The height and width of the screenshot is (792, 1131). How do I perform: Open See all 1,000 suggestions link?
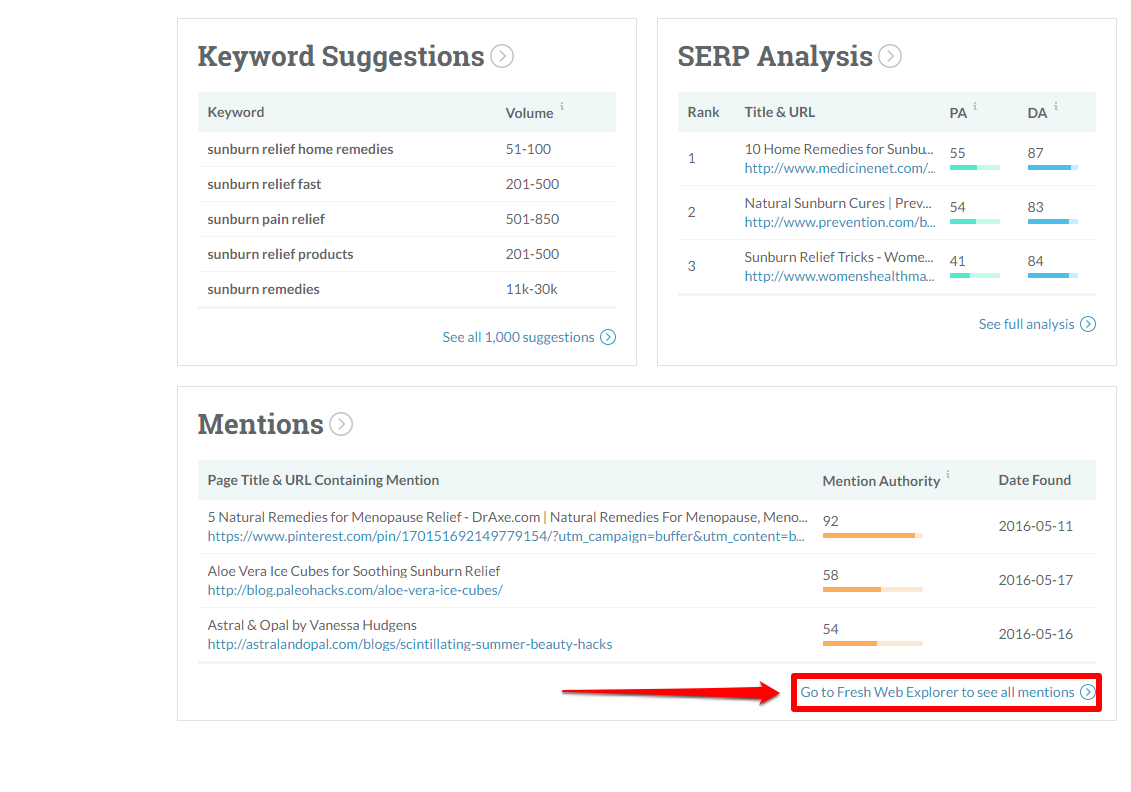[518, 337]
